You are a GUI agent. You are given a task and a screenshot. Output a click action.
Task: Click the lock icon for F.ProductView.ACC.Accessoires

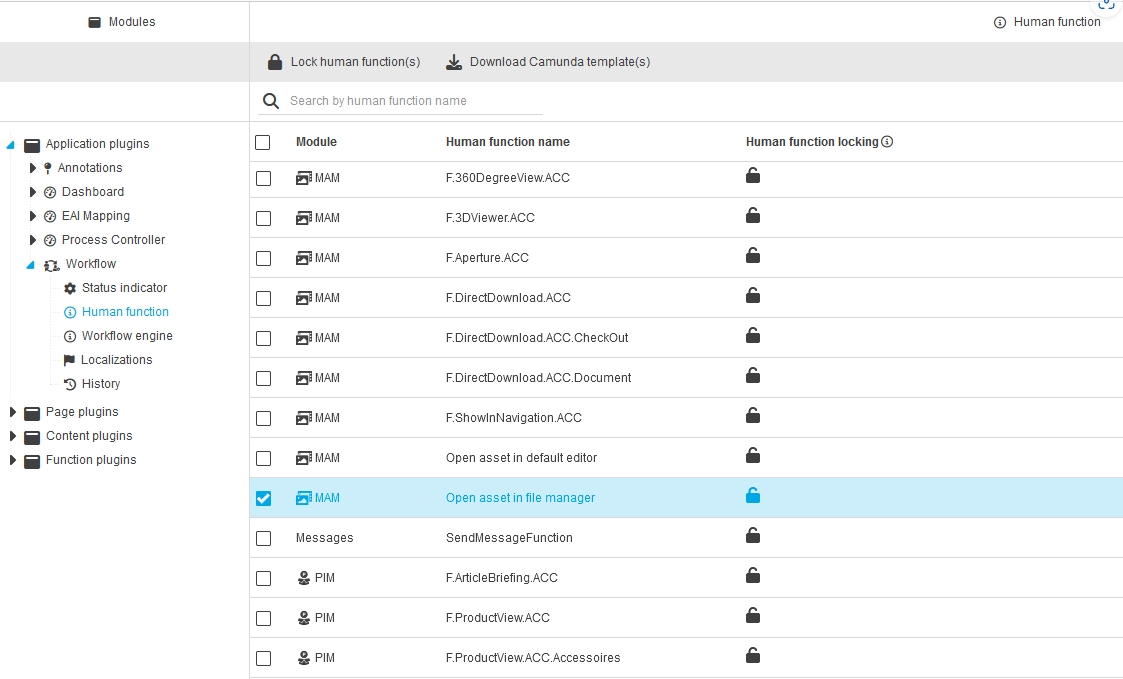pos(753,656)
